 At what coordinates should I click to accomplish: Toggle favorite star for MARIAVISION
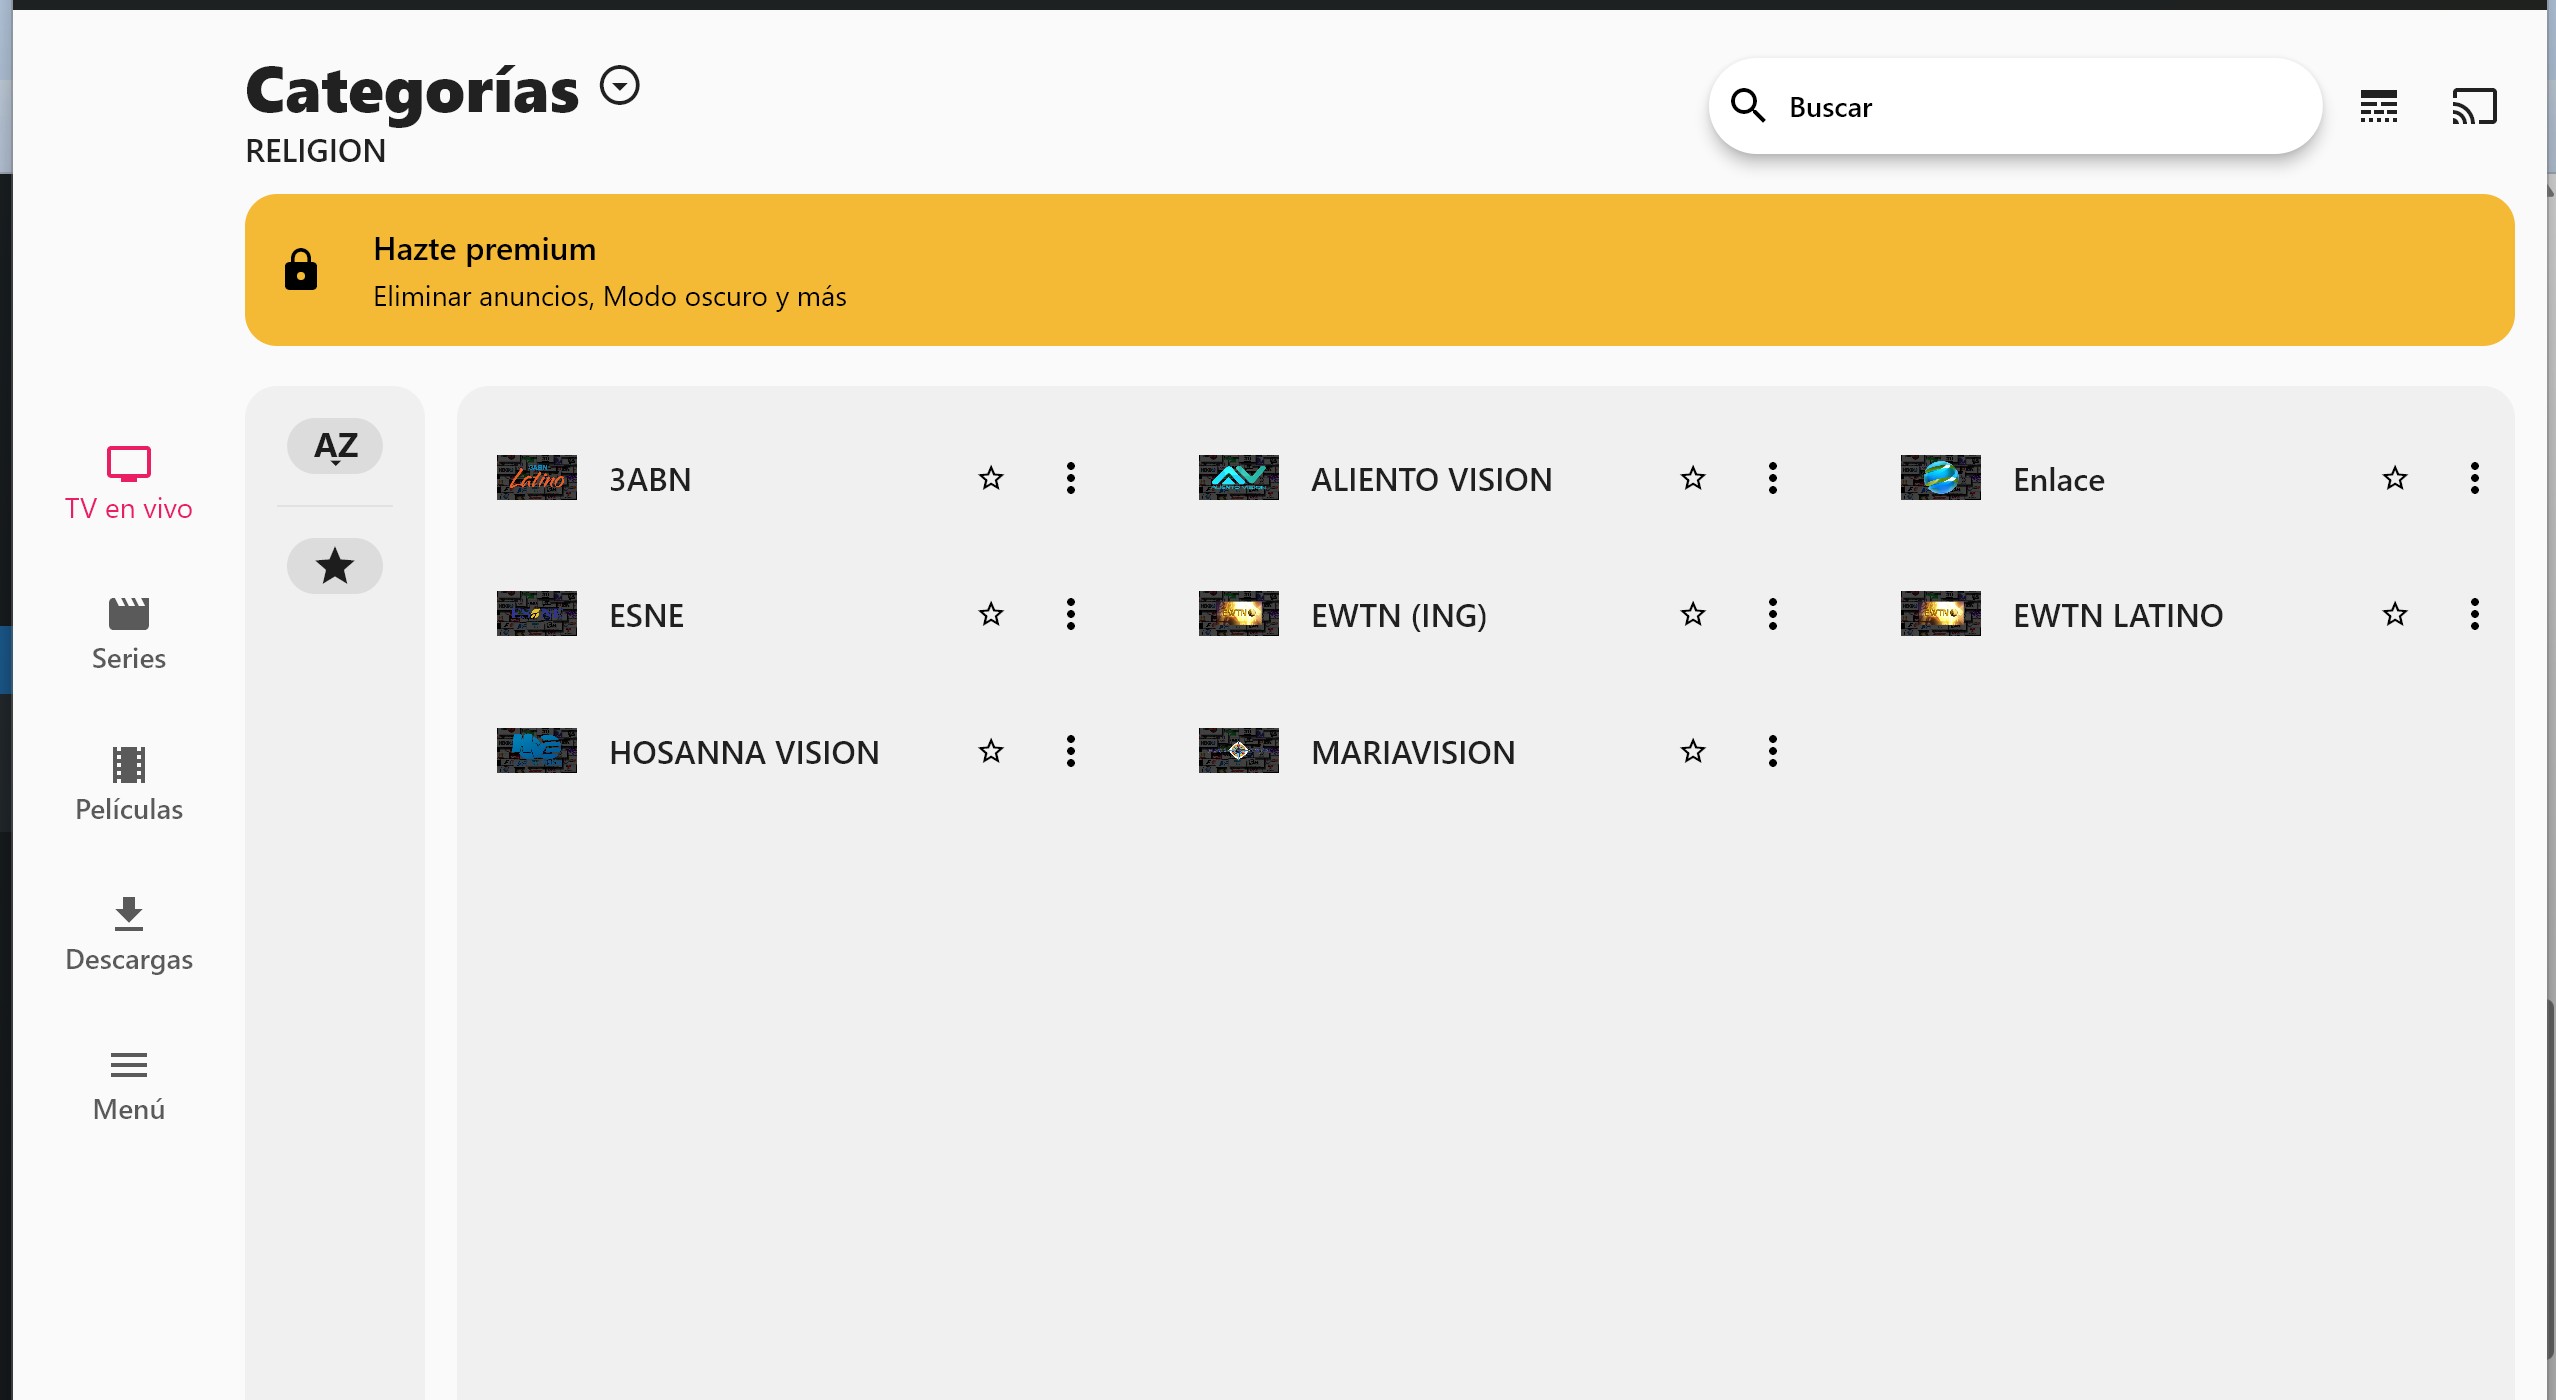(1692, 751)
